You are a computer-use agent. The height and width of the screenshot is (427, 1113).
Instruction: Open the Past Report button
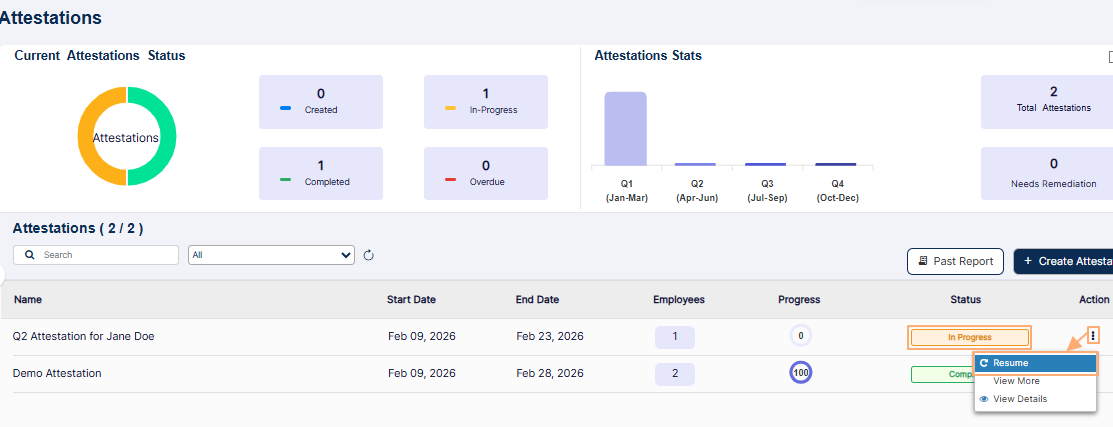(x=955, y=261)
